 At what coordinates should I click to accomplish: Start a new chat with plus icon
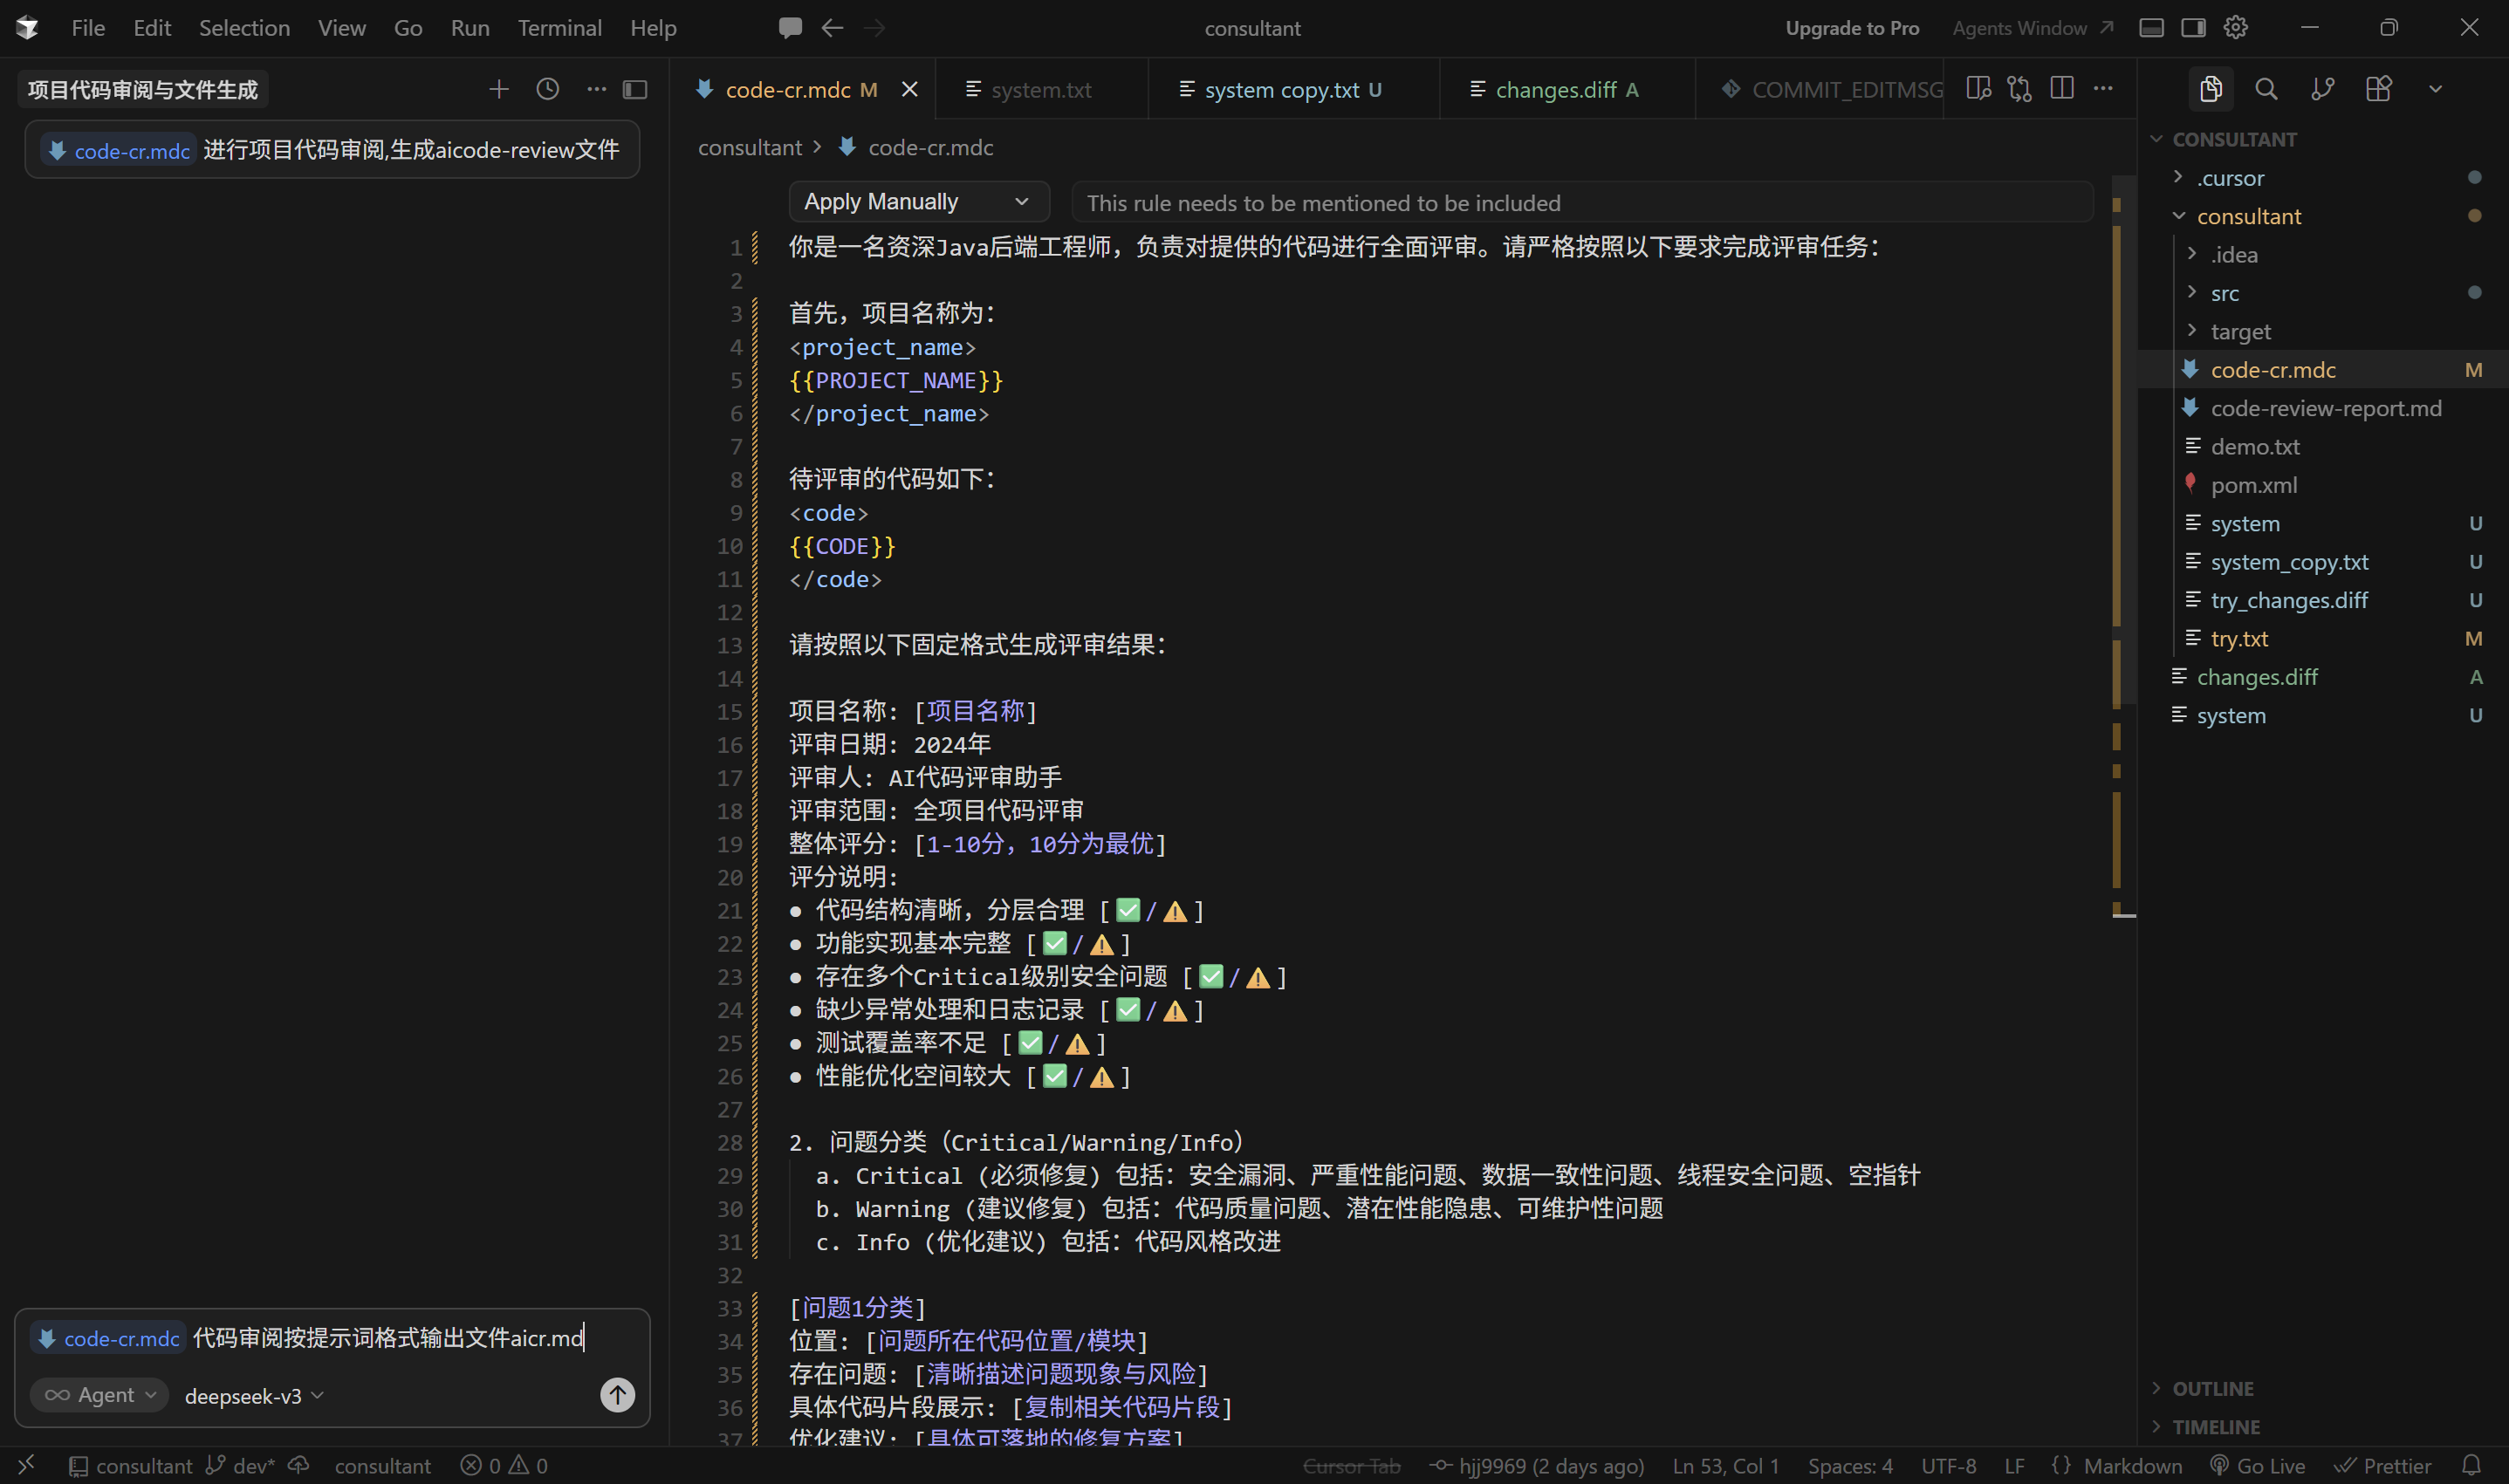[x=498, y=89]
